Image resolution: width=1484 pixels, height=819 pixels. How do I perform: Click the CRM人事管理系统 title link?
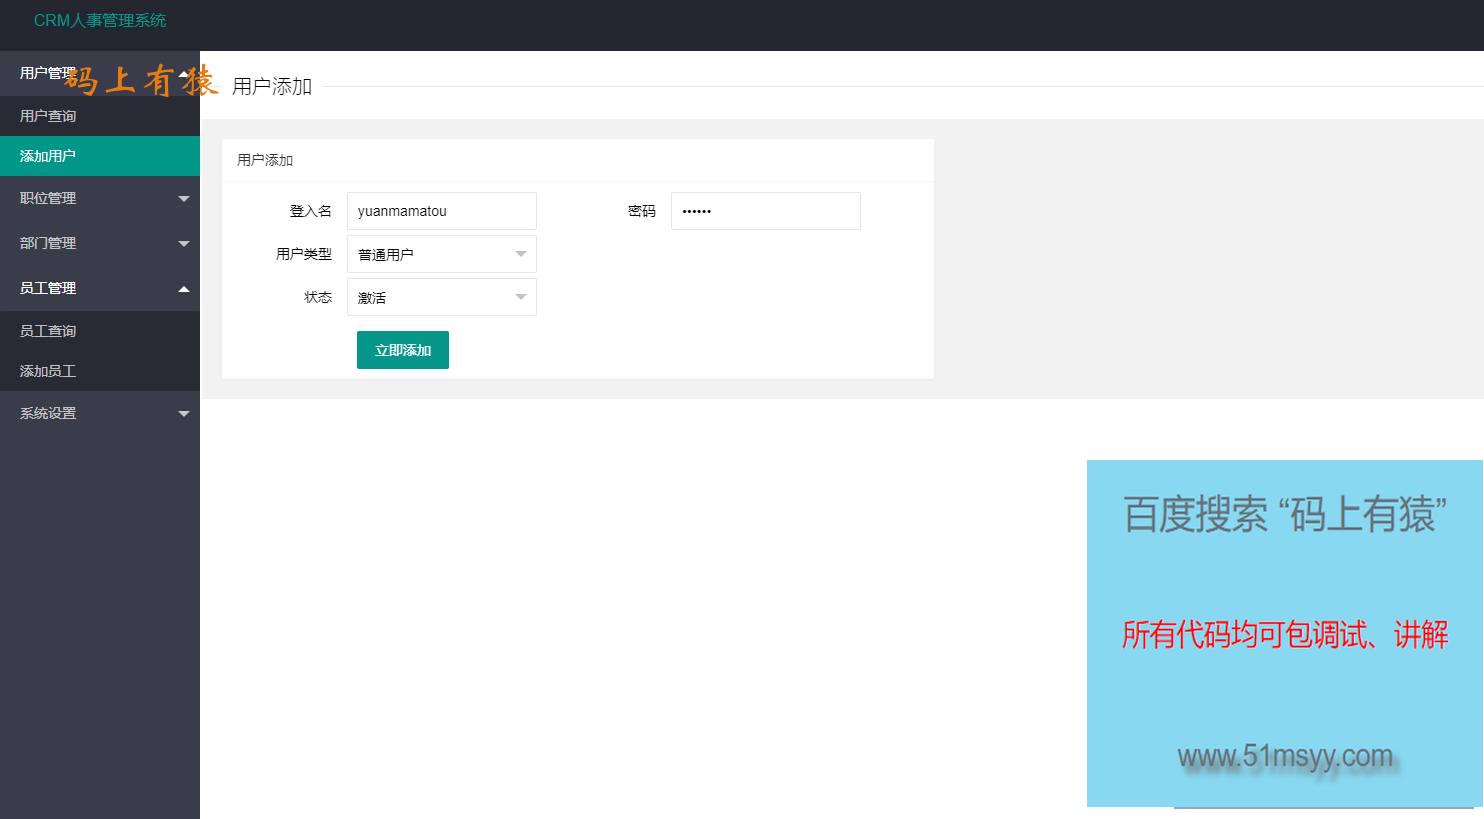(x=100, y=20)
